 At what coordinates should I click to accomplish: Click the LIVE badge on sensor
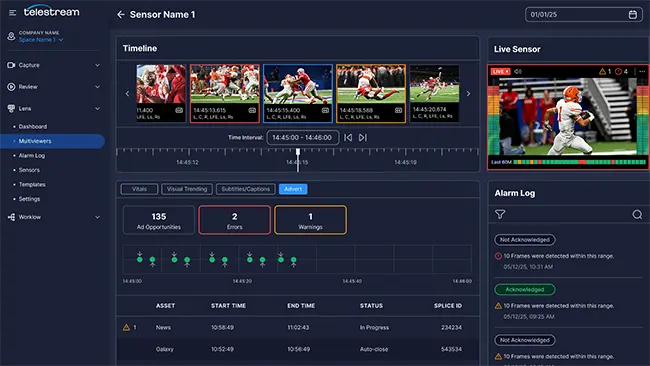click(500, 71)
